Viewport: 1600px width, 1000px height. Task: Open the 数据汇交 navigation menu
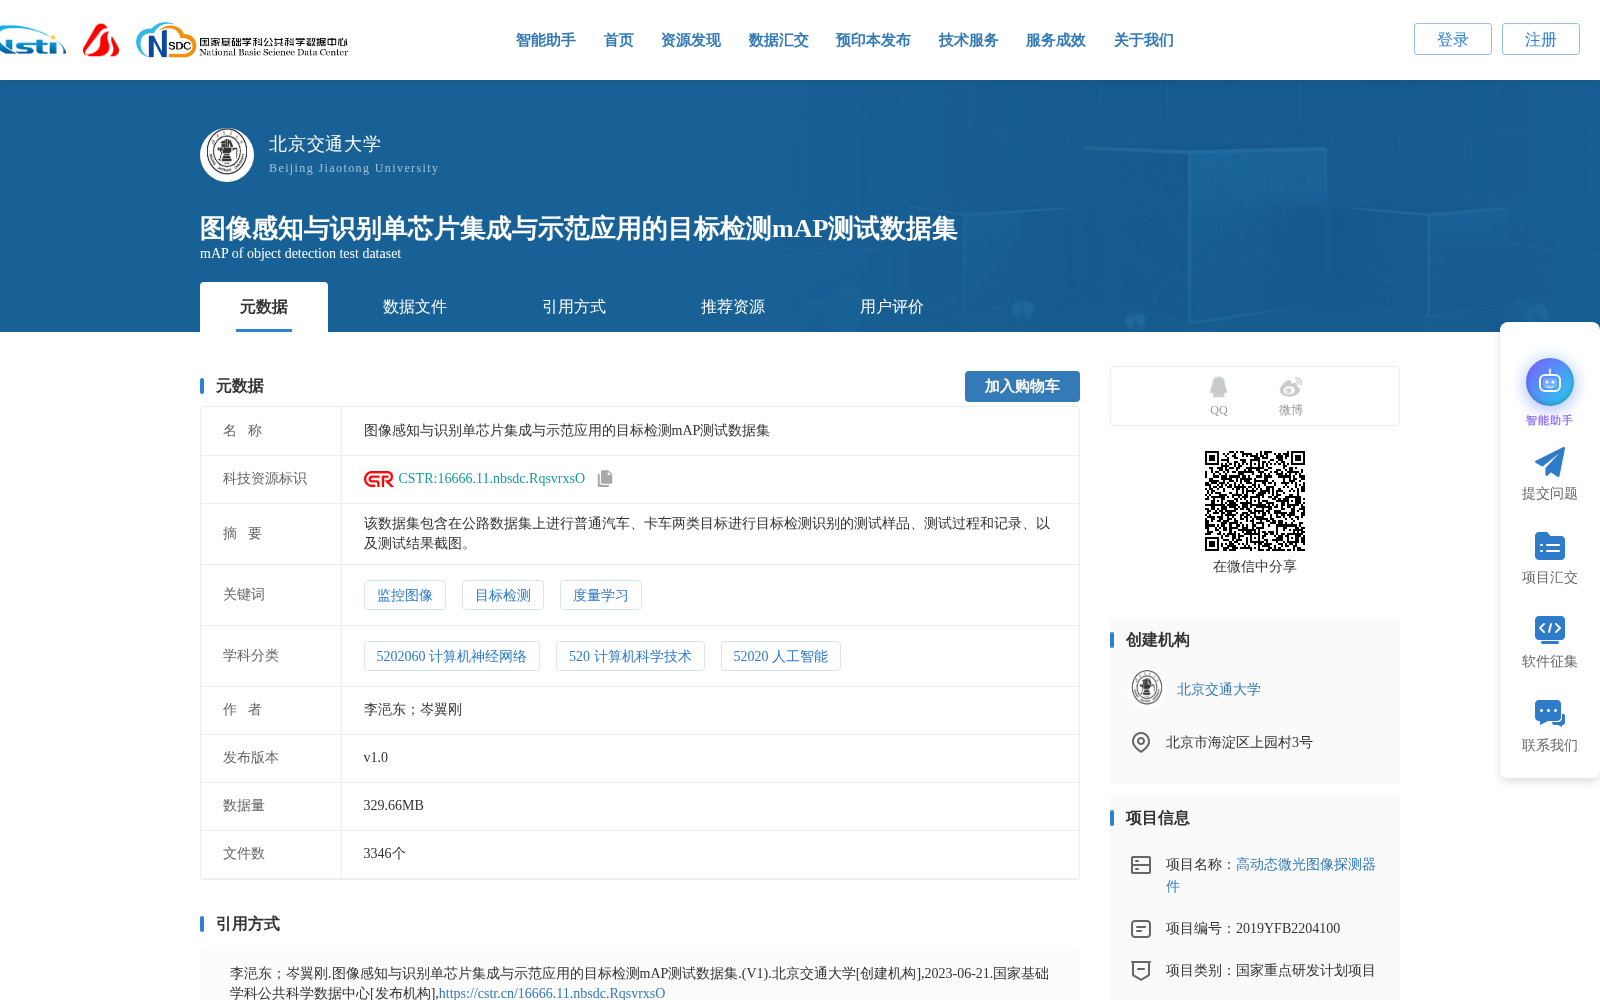point(779,40)
